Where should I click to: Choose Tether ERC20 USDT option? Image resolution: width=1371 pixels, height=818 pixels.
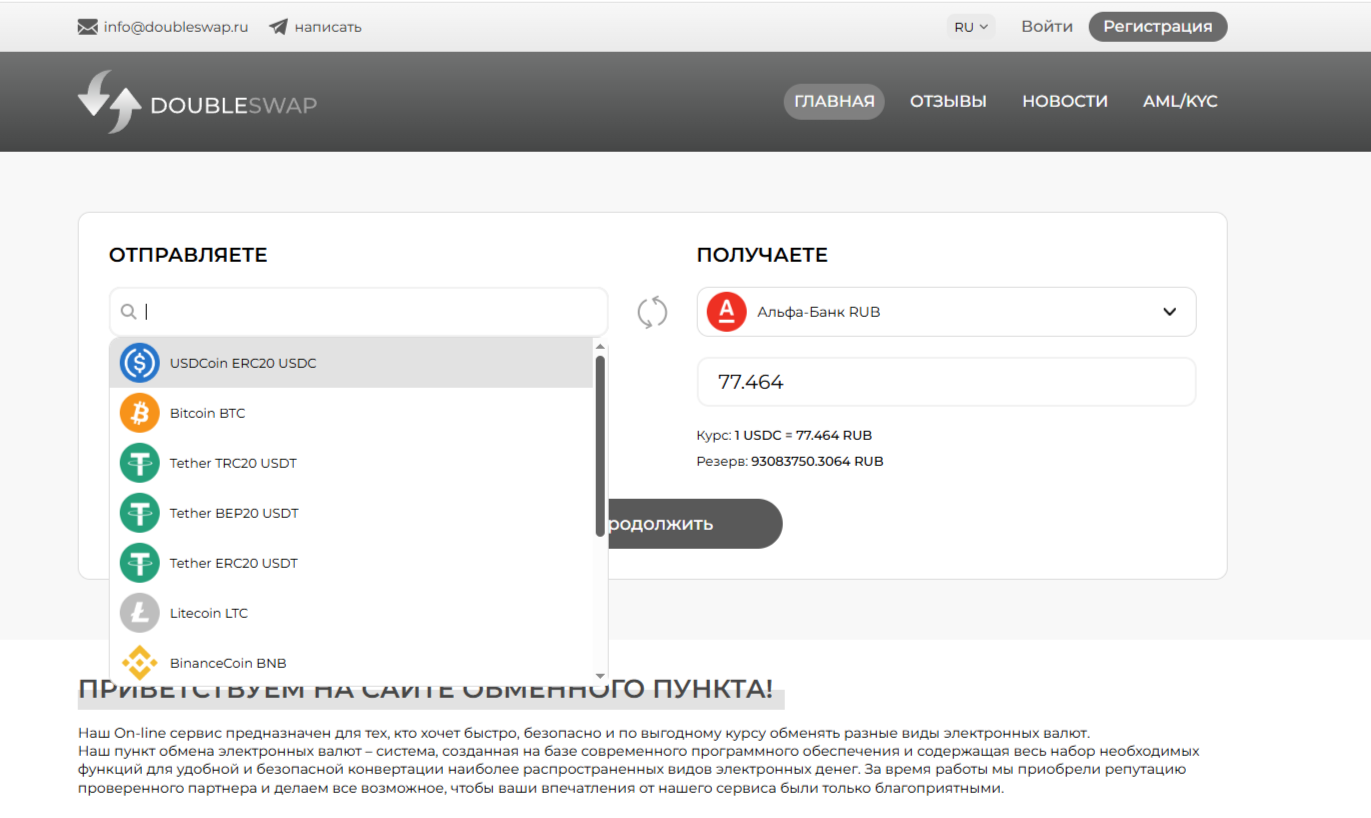coord(234,563)
